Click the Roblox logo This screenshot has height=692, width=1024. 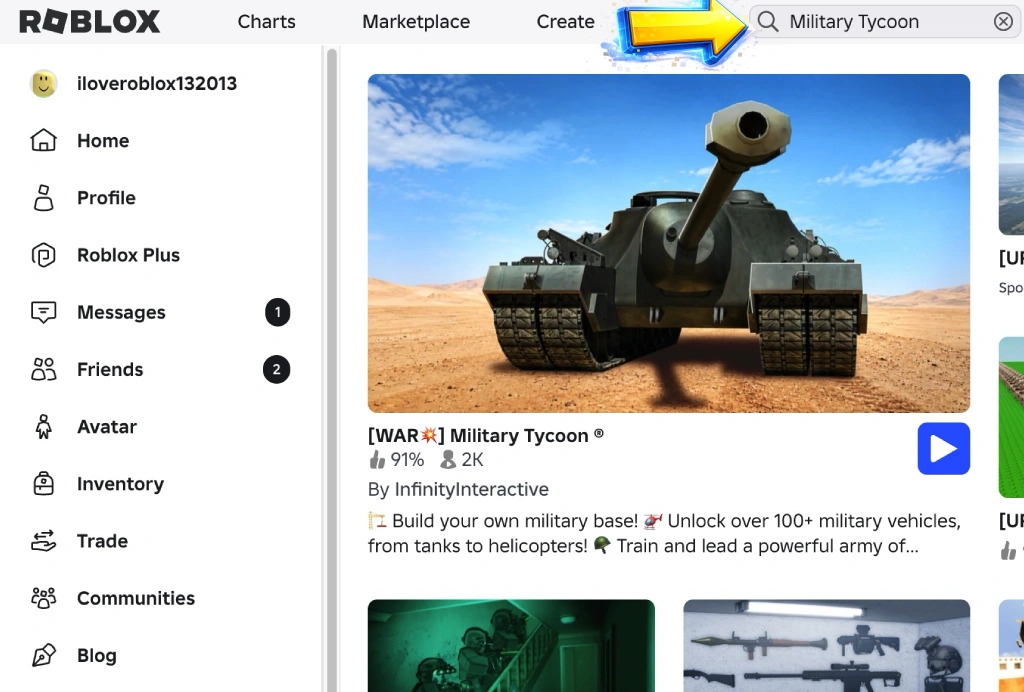click(89, 22)
